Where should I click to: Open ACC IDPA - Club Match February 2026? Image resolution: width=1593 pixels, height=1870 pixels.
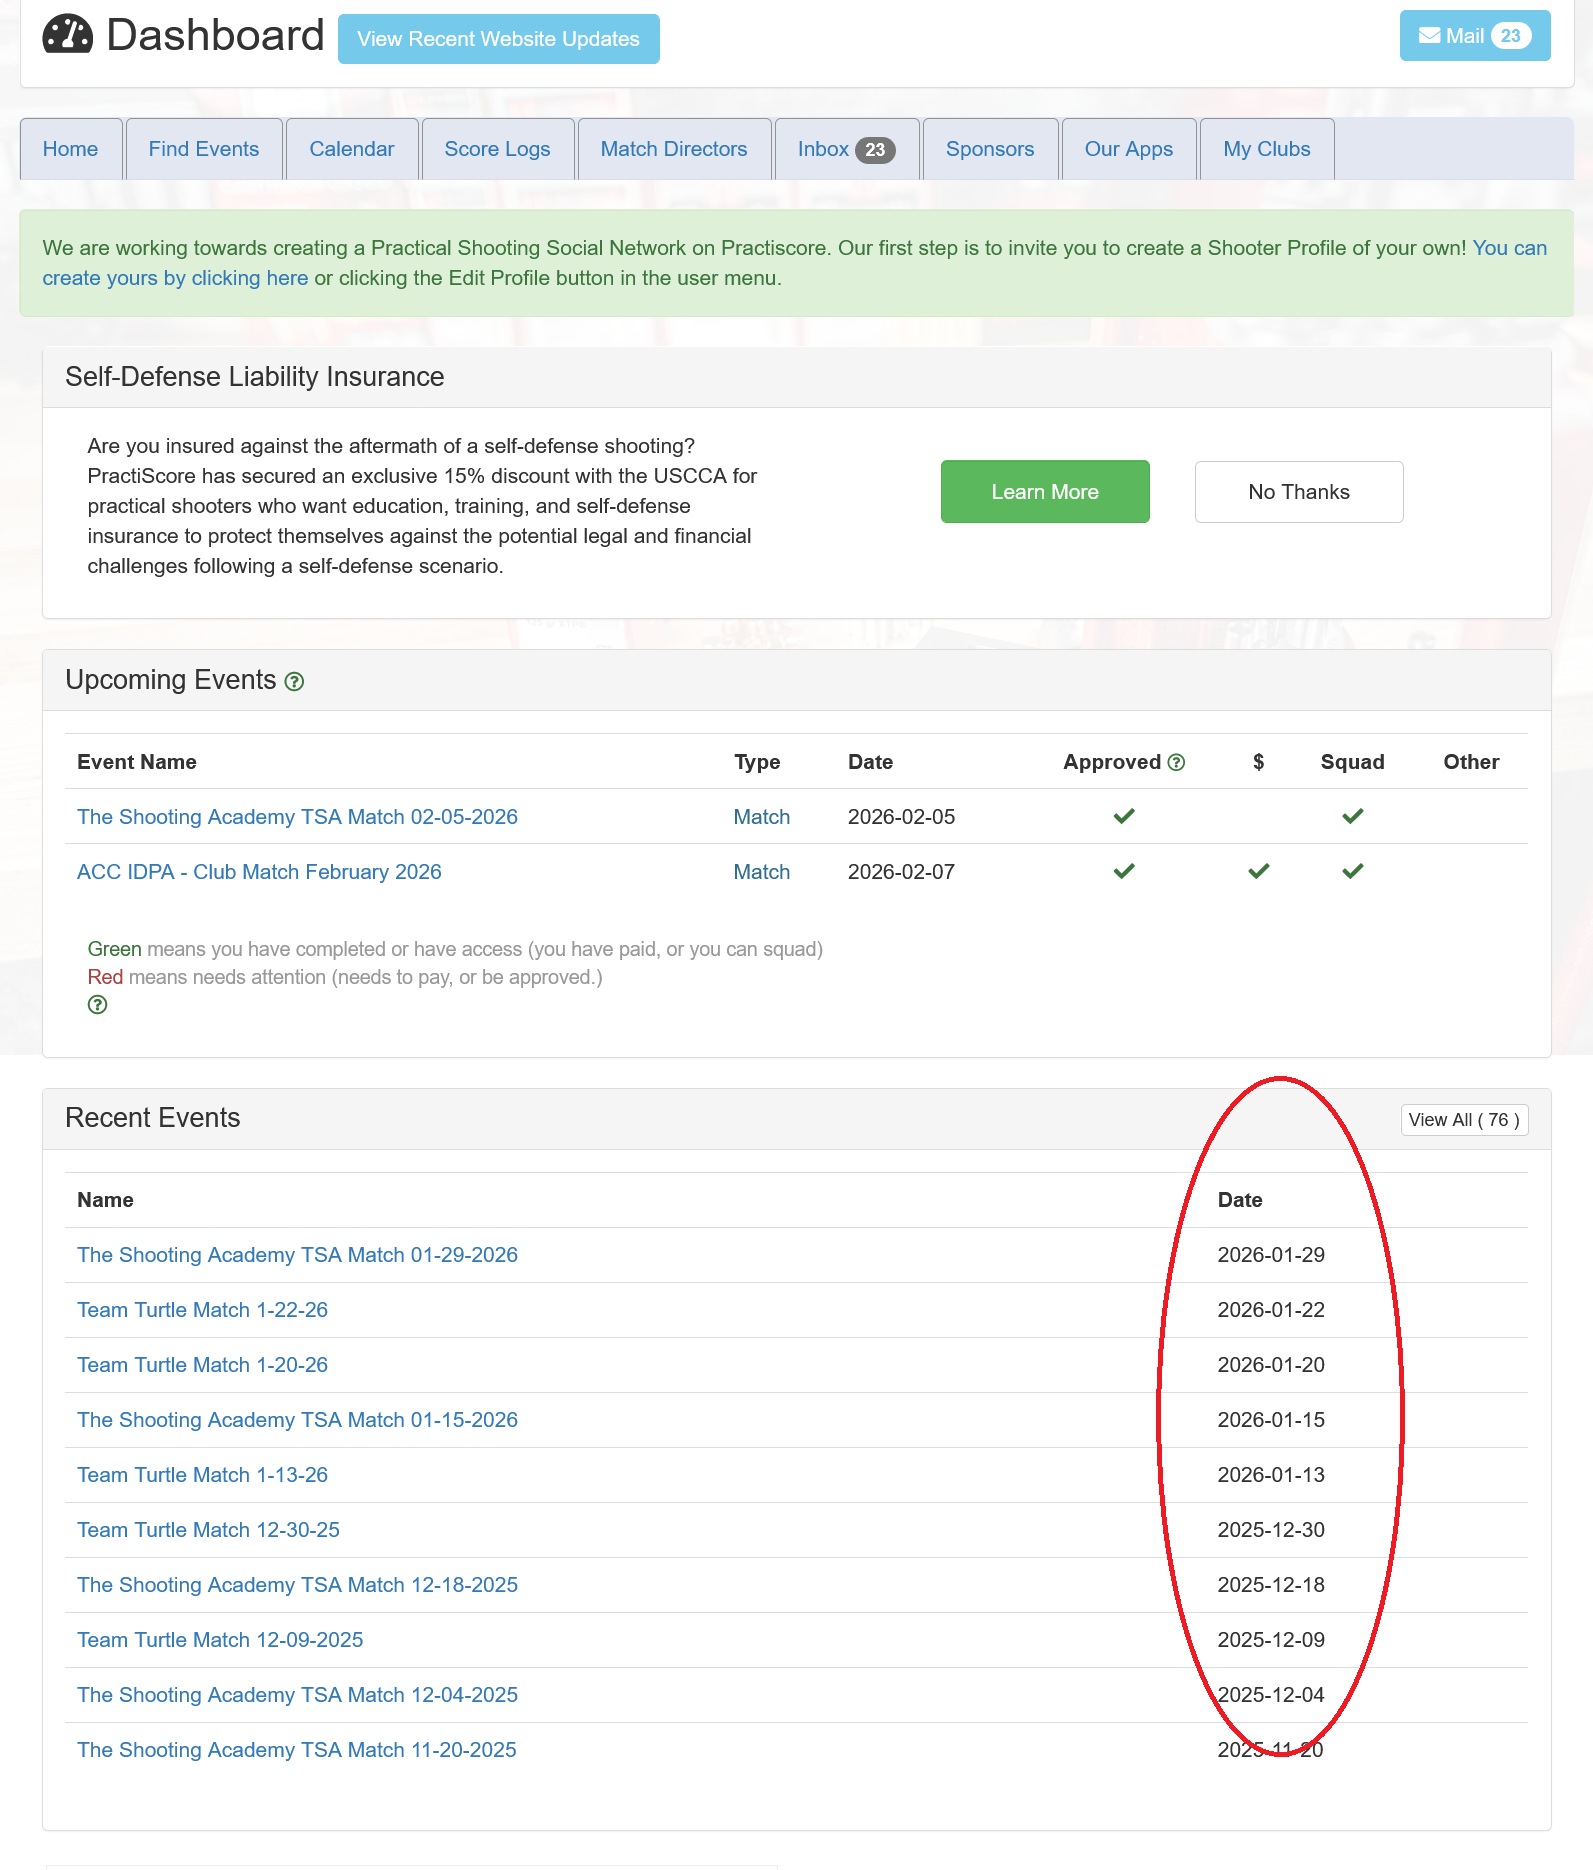click(259, 872)
